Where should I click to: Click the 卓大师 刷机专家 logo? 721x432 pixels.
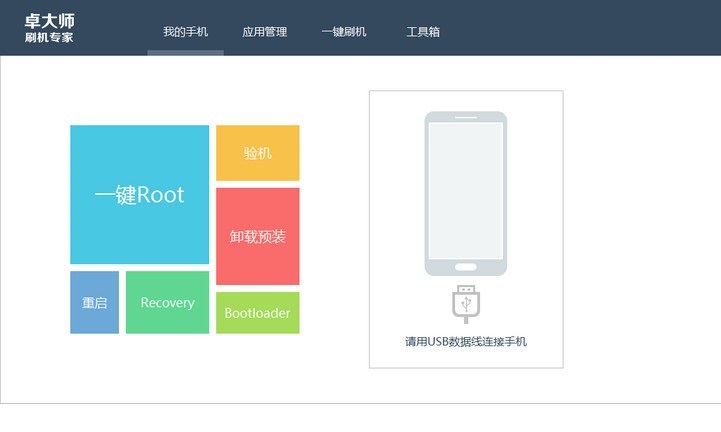coord(49,28)
